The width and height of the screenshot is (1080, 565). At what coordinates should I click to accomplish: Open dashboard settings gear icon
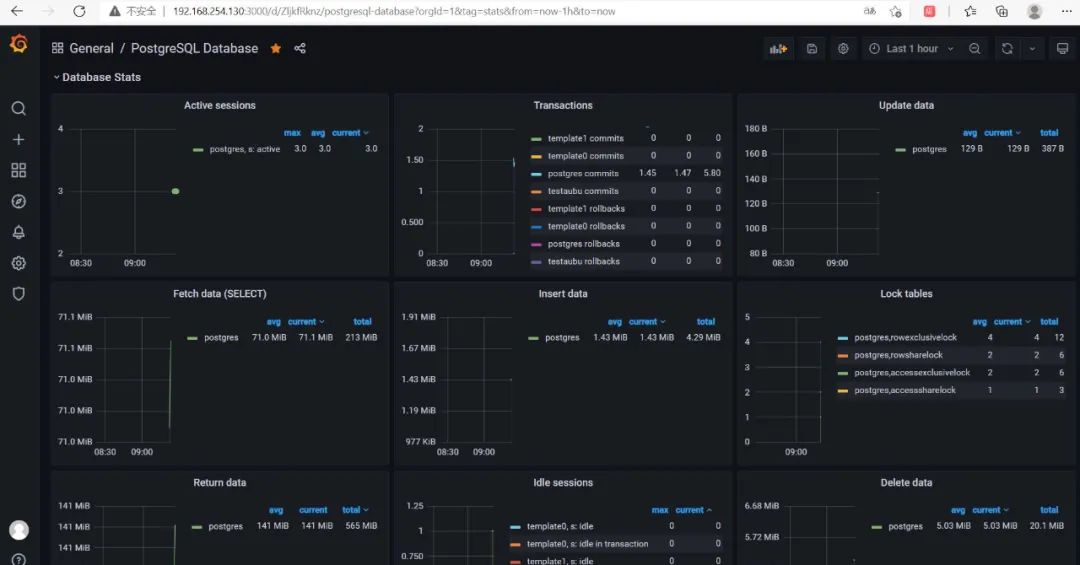coord(843,49)
